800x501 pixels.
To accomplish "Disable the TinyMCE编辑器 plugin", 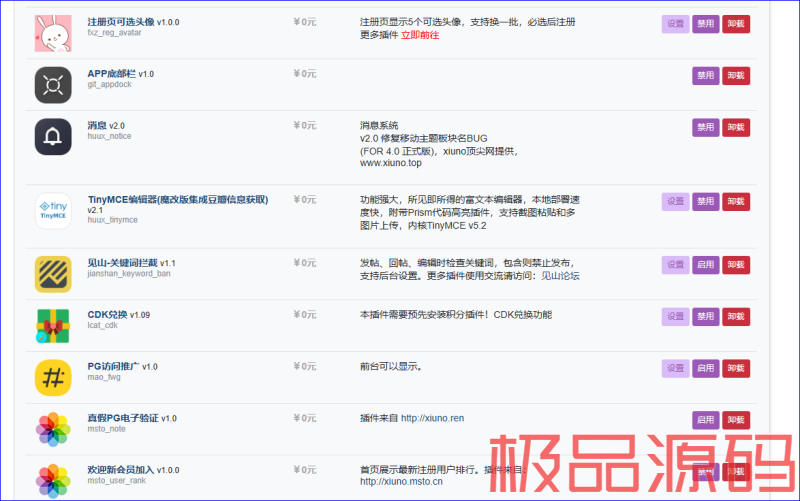I will pyautogui.click(x=706, y=202).
